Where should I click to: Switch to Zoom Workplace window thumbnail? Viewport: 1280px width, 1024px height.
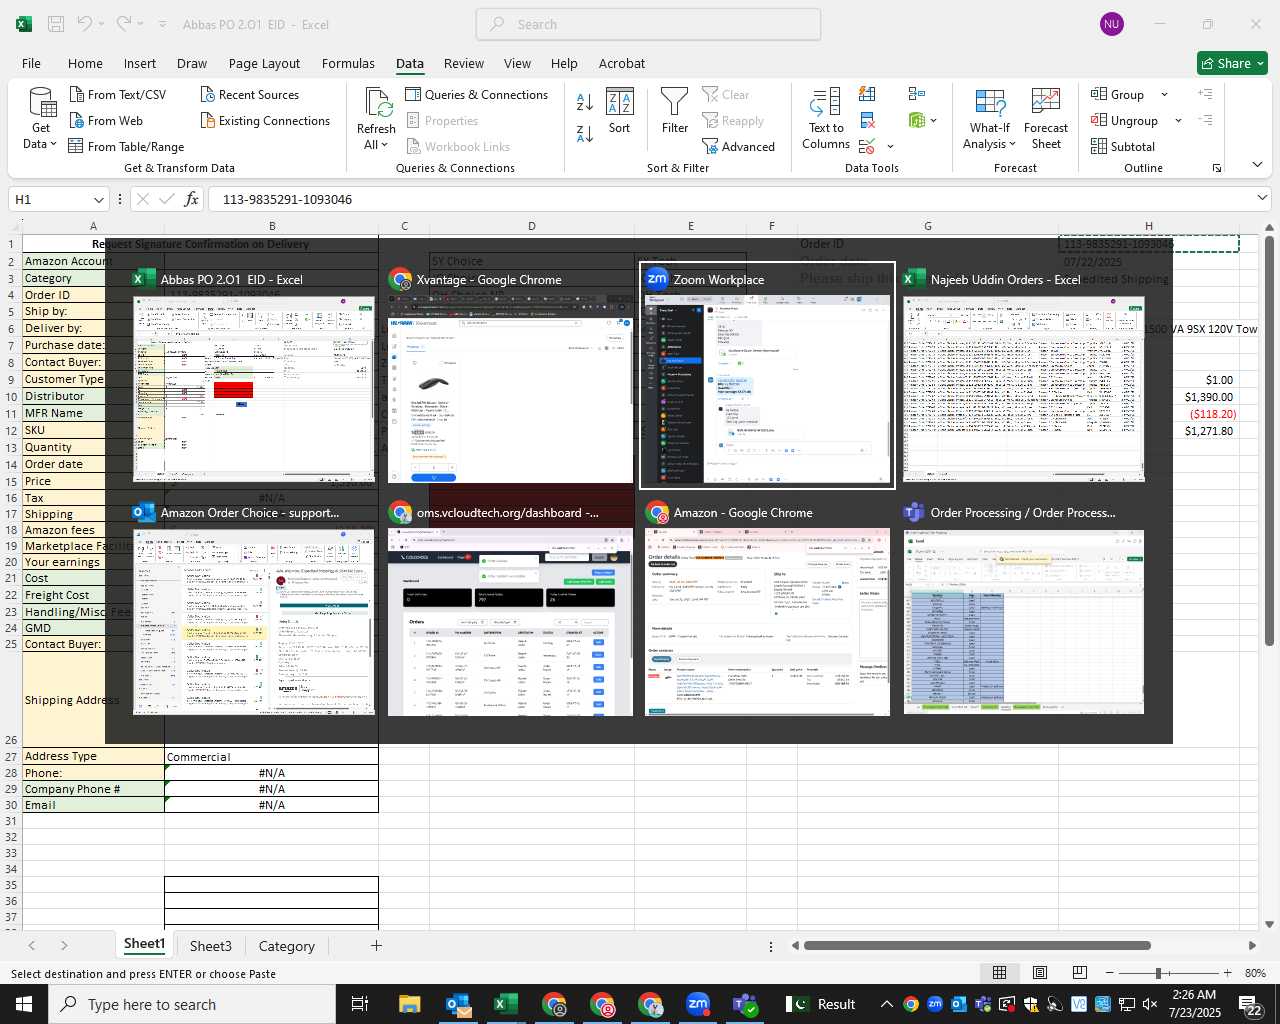tap(767, 376)
